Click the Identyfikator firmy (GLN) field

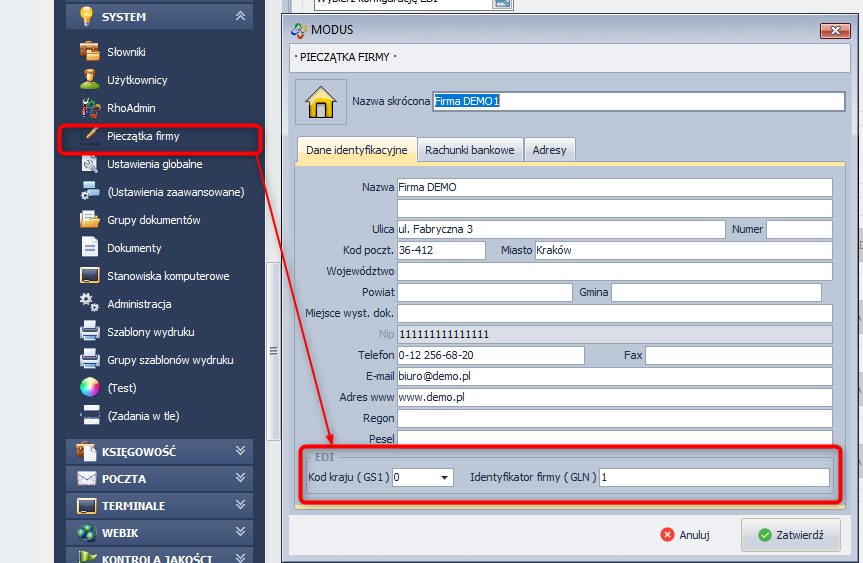coord(714,478)
